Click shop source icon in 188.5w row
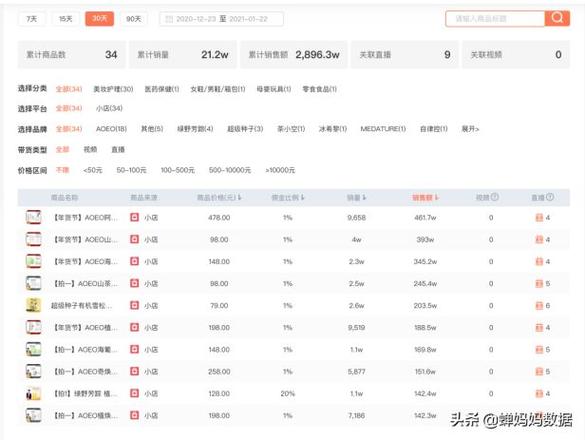Screen dimensions: 585x440 [134, 327]
